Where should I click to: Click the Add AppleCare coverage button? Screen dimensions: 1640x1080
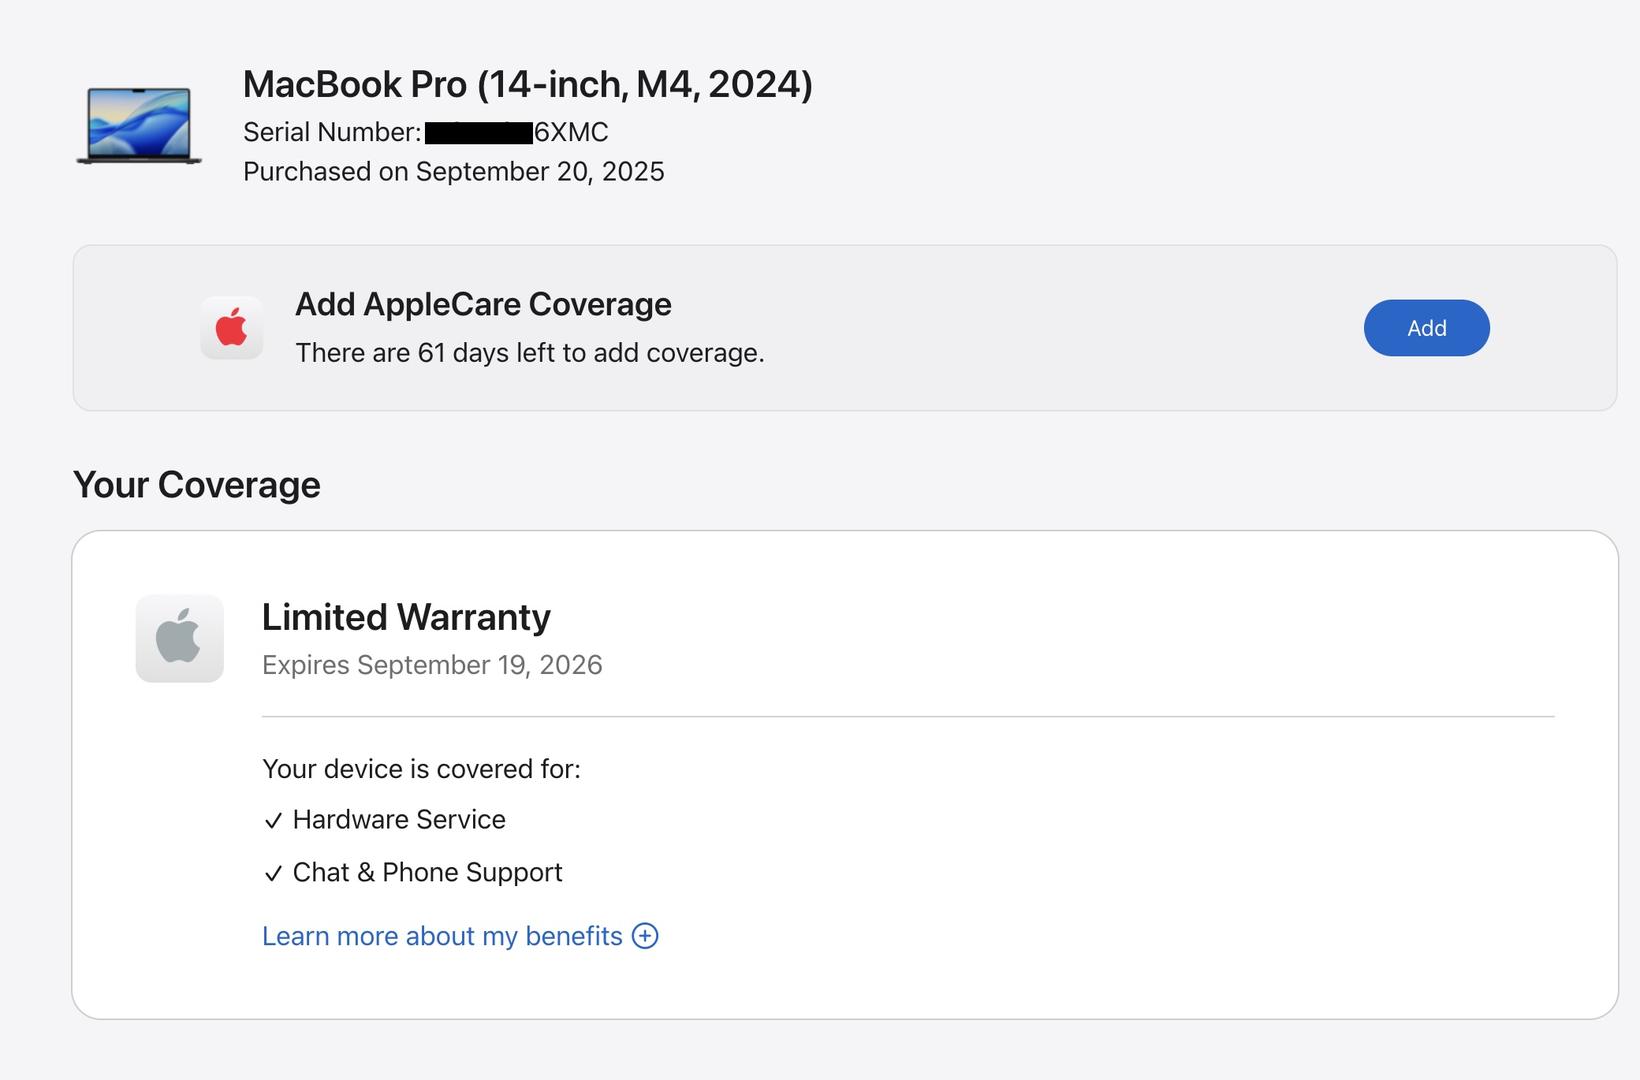1426,328
